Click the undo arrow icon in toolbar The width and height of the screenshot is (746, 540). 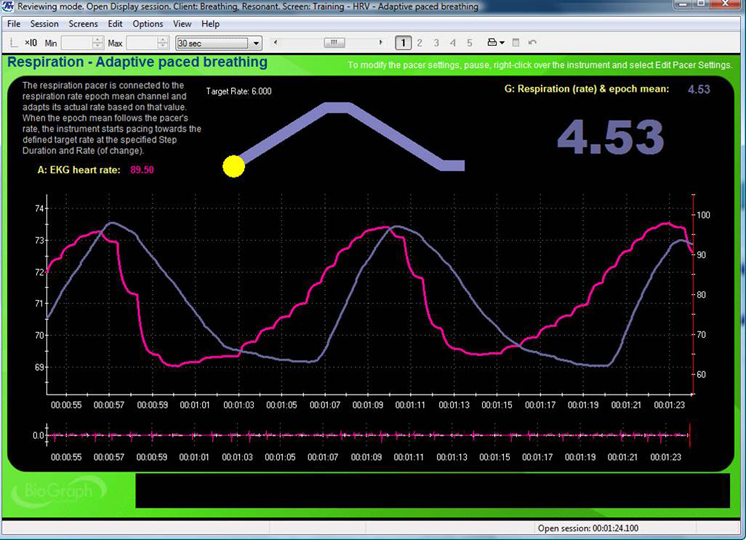[533, 43]
